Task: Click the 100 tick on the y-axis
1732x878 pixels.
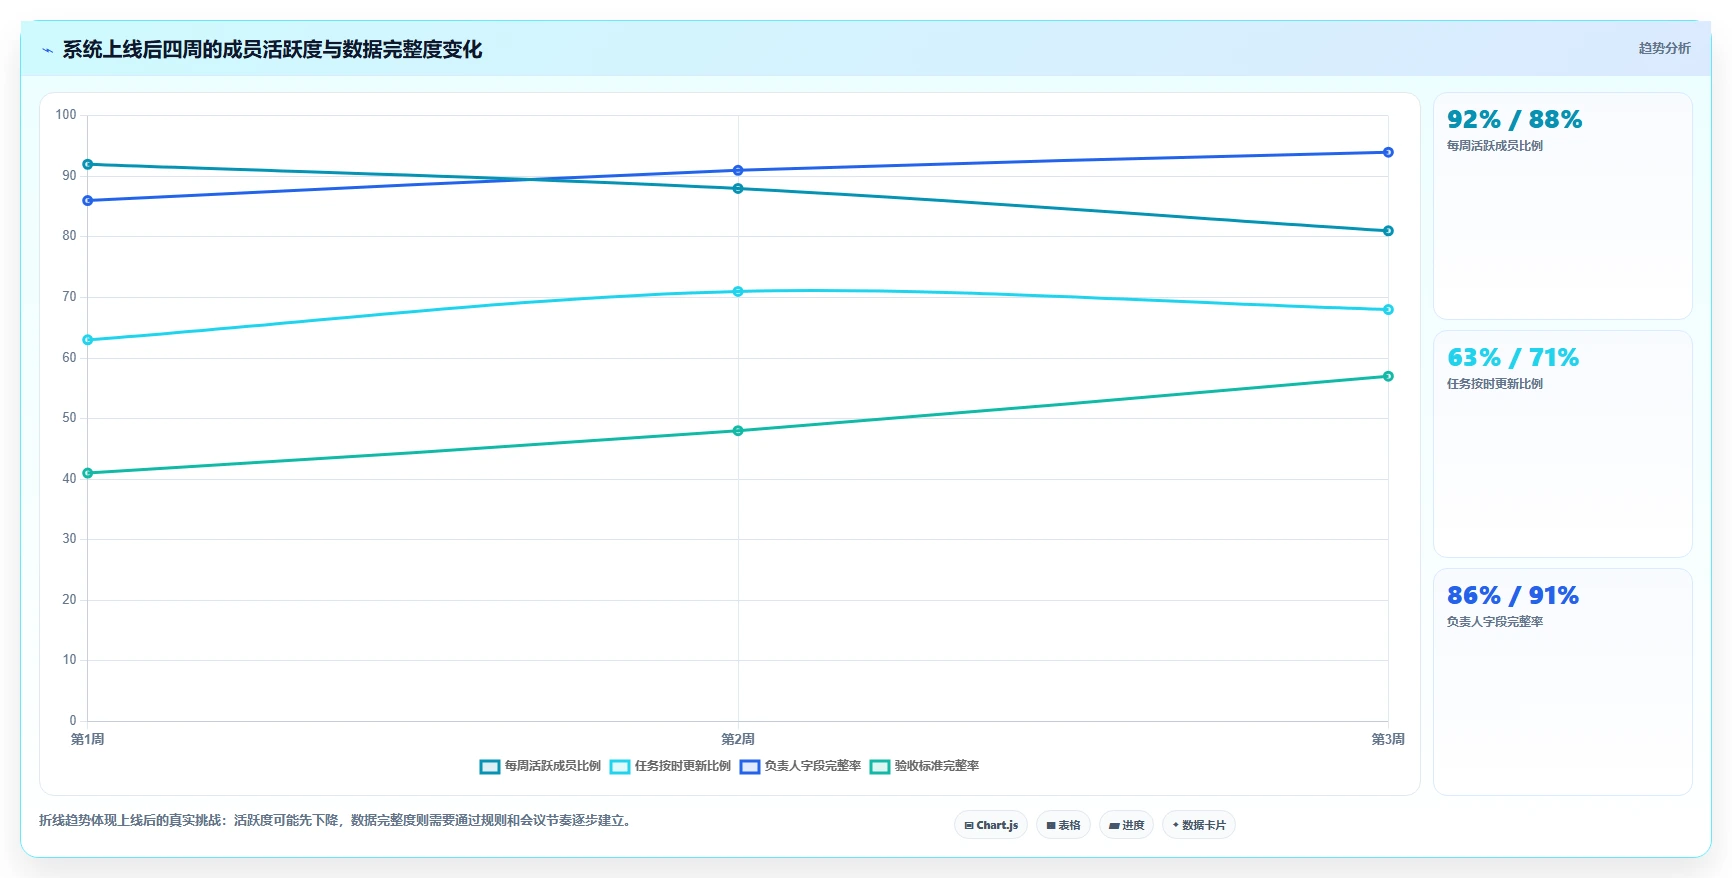Action: [66, 115]
